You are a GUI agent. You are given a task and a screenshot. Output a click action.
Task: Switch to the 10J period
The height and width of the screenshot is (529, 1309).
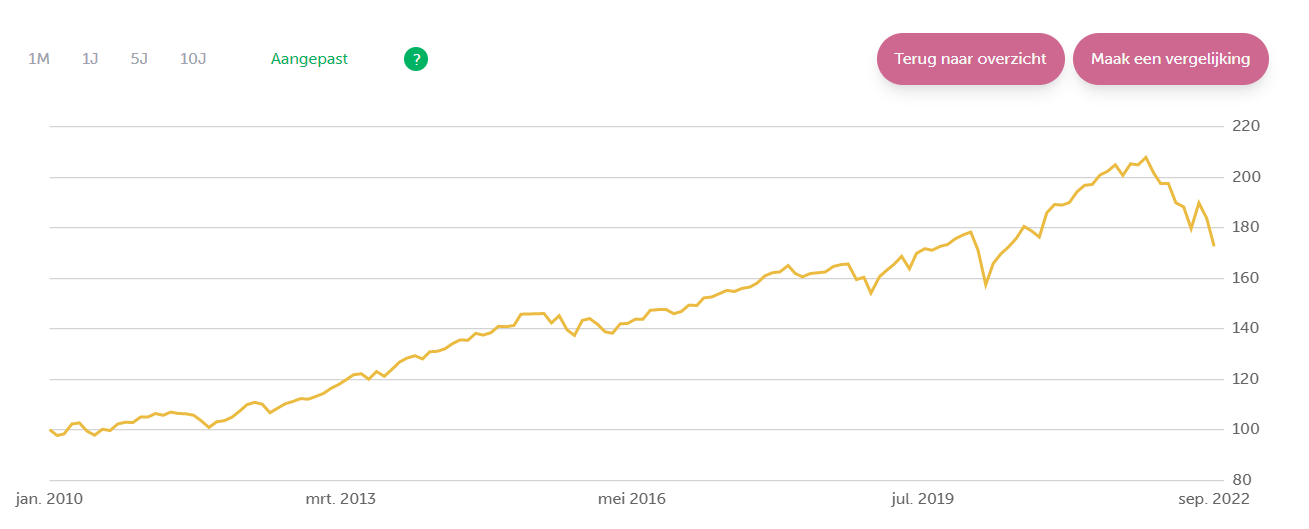coord(193,59)
